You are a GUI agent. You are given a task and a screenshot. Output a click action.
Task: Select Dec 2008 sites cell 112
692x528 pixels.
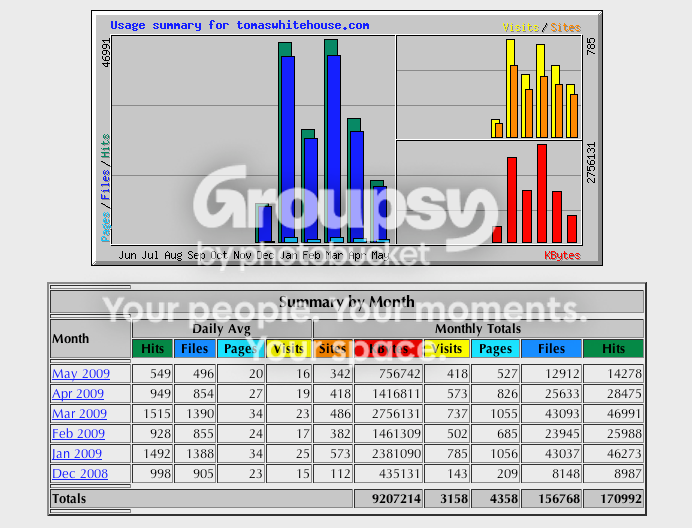point(333,474)
